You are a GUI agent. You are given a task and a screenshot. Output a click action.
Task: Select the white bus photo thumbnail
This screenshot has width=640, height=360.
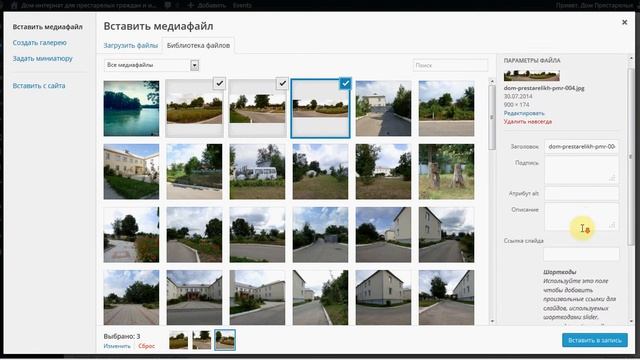point(257,171)
